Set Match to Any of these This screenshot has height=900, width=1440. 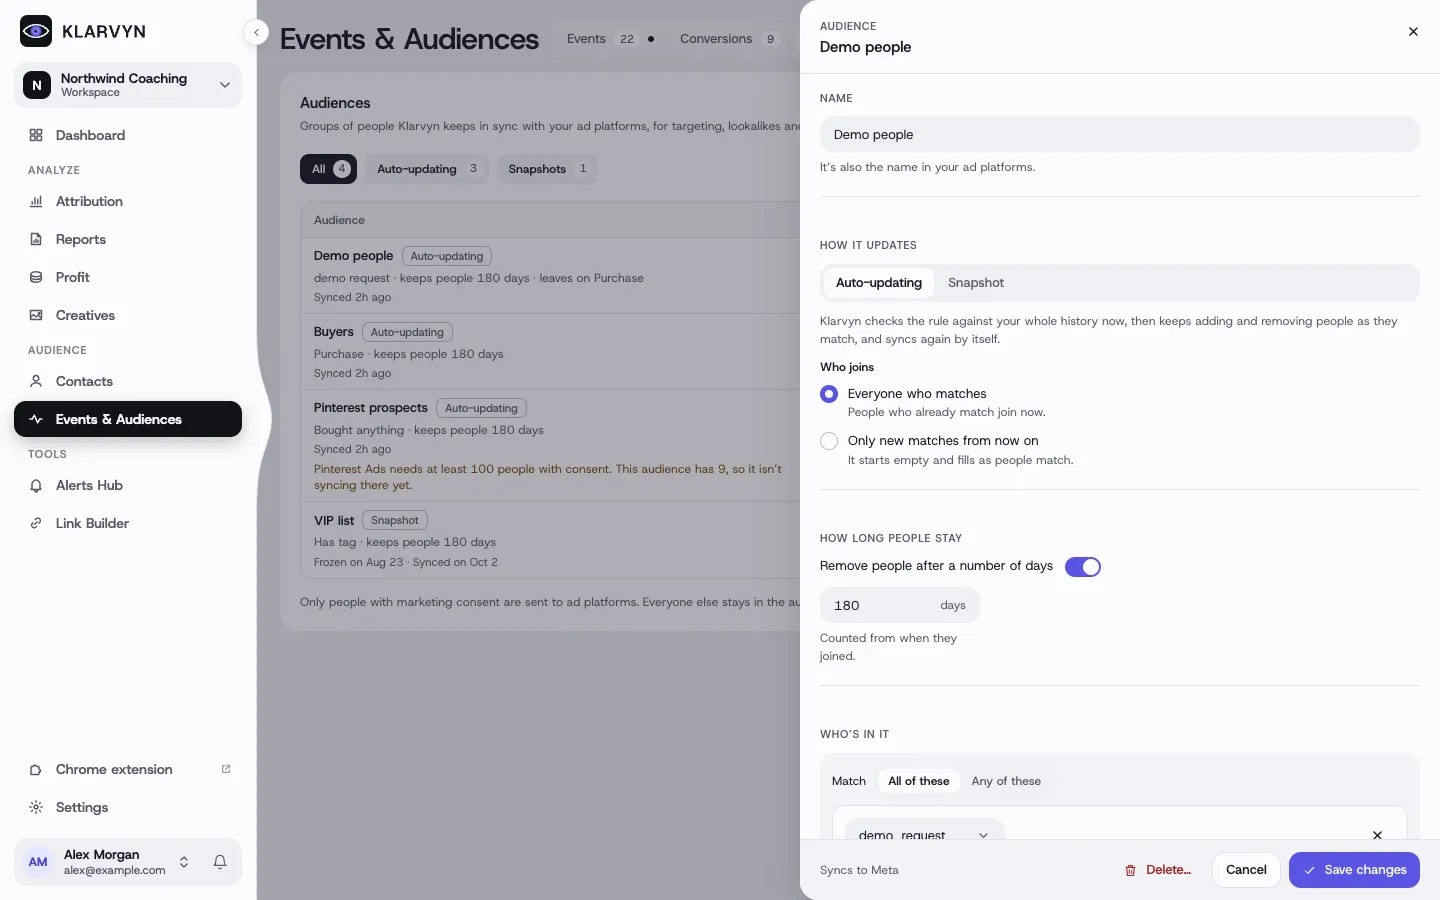click(x=1006, y=781)
